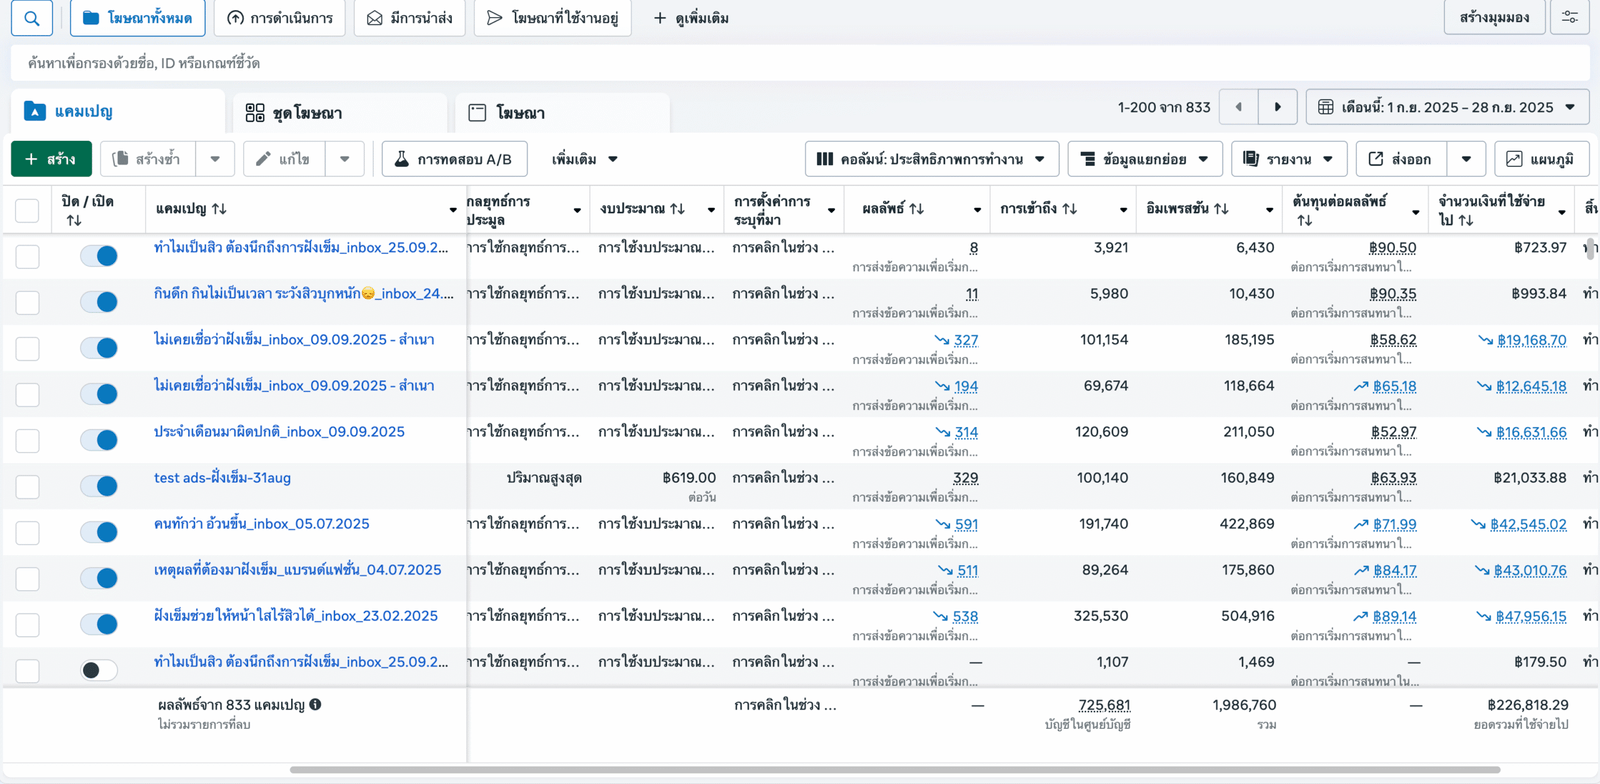Turn off the test ads-ฝังเข็ม-31aug campaign toggle
Screen dimensions: 1600x784
pyautogui.click(x=99, y=486)
